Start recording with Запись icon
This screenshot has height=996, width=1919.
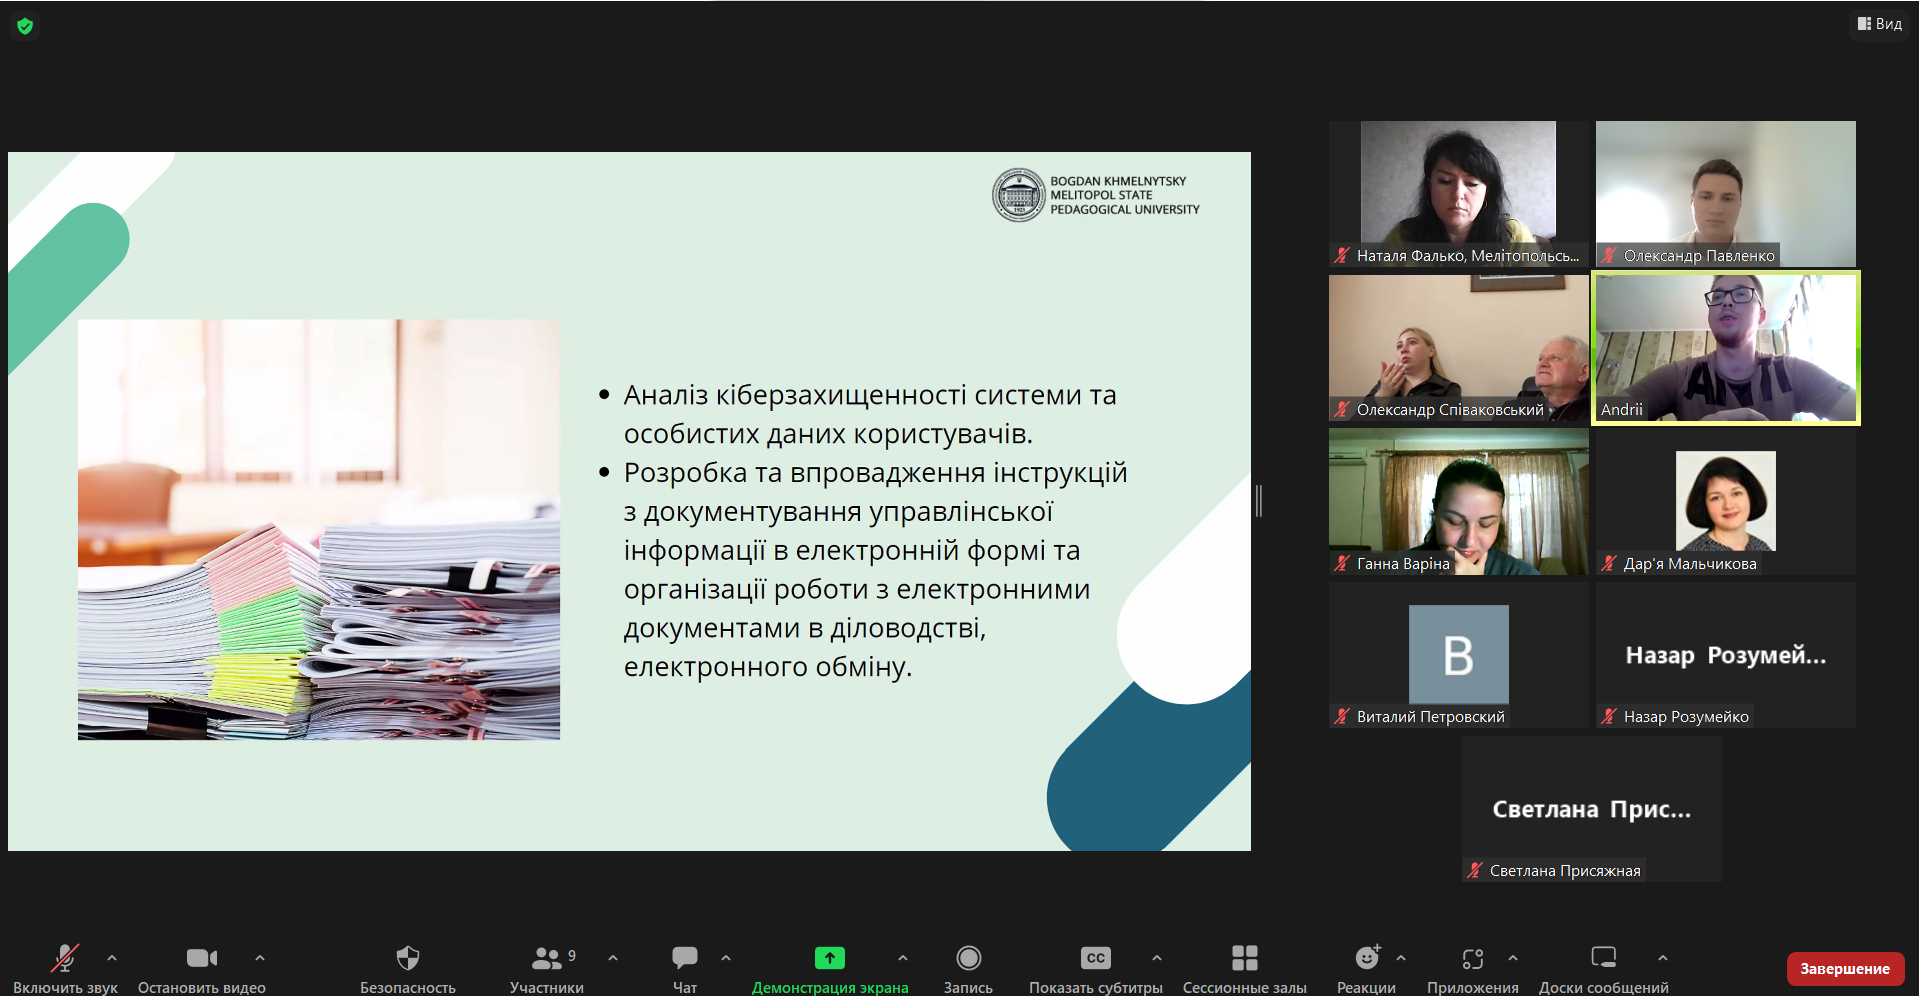[968, 958]
